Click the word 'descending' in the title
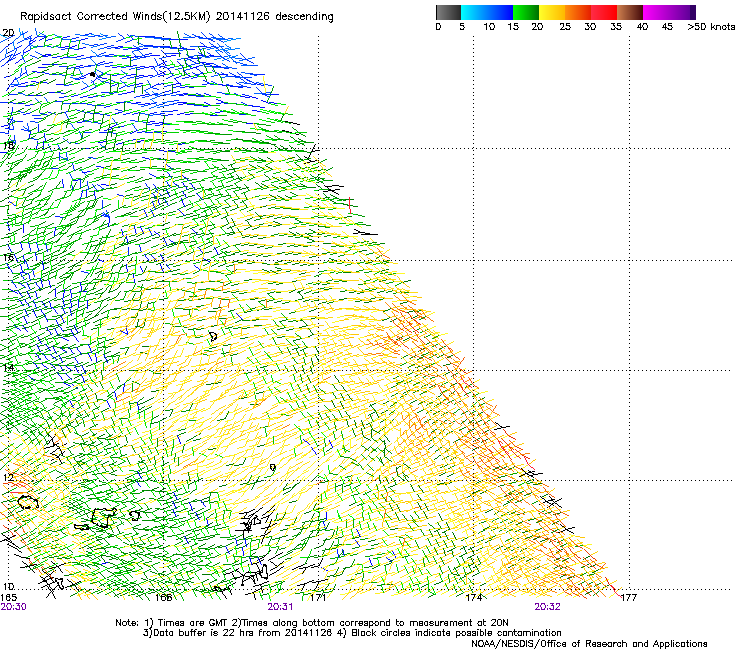Image resolution: width=740 pixels, height=650 pixels. pyautogui.click(x=304, y=17)
